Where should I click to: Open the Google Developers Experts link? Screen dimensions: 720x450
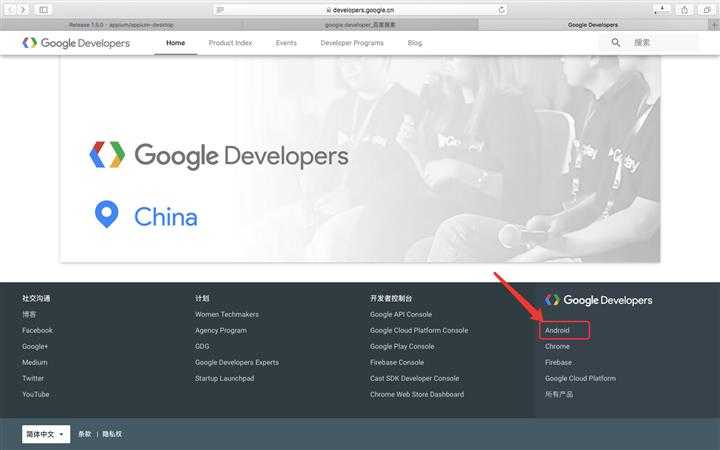237,363
